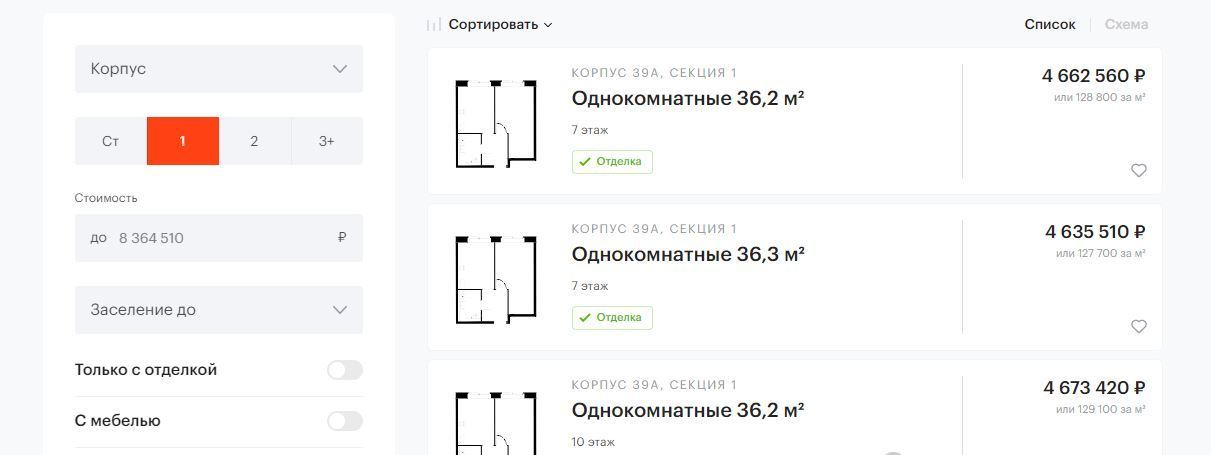Enable the С мебелью switch
The image size is (1211, 455).
pos(344,421)
